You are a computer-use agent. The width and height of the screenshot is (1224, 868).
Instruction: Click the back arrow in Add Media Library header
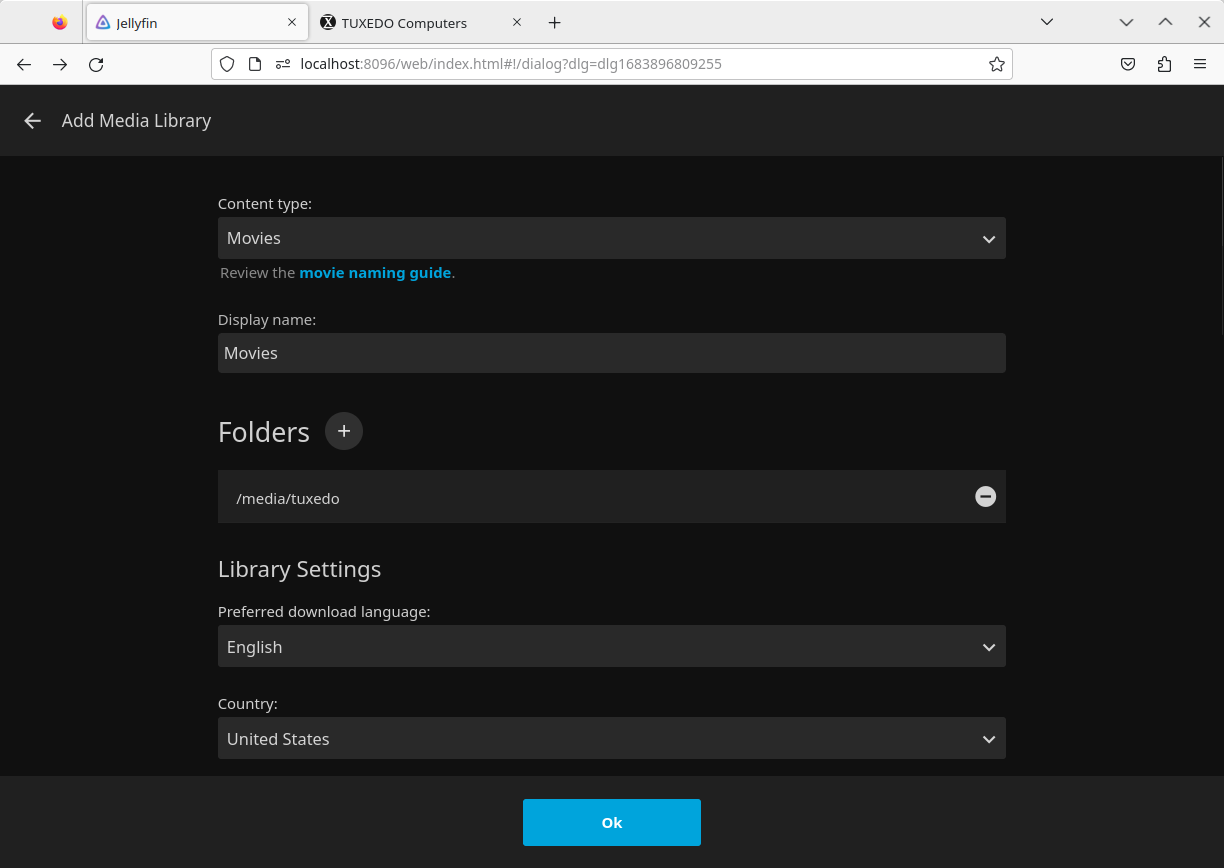(x=32, y=121)
